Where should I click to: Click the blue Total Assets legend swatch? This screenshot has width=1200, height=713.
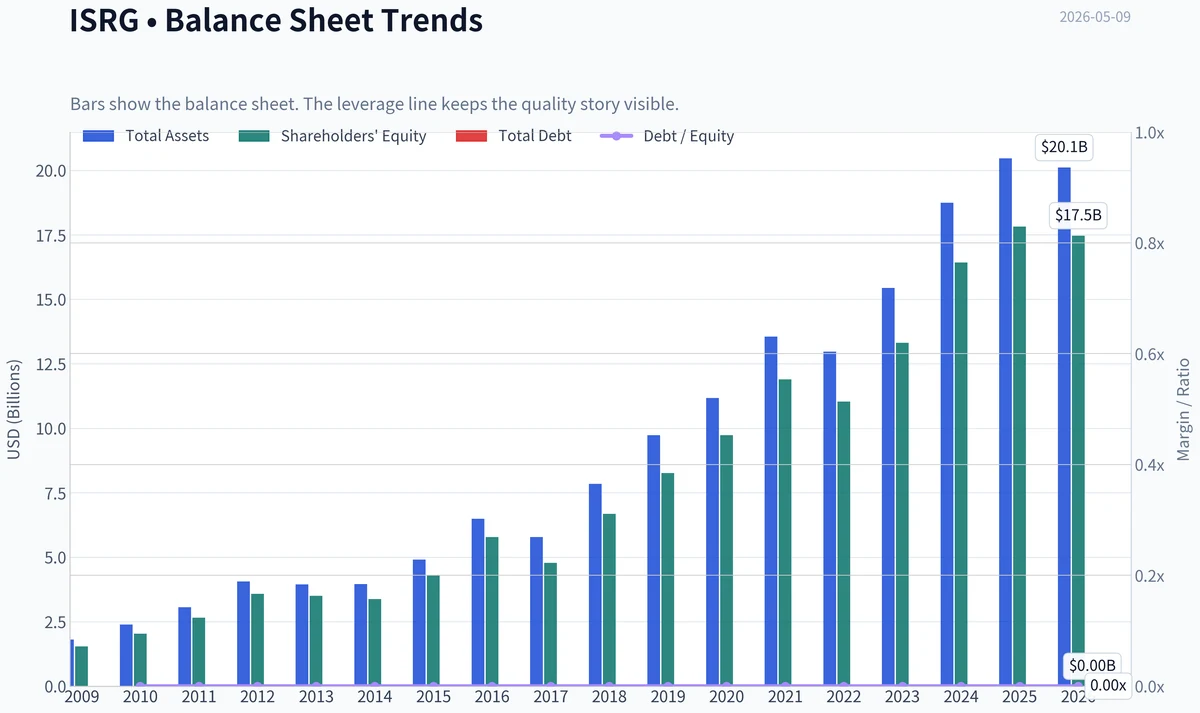tap(99, 136)
